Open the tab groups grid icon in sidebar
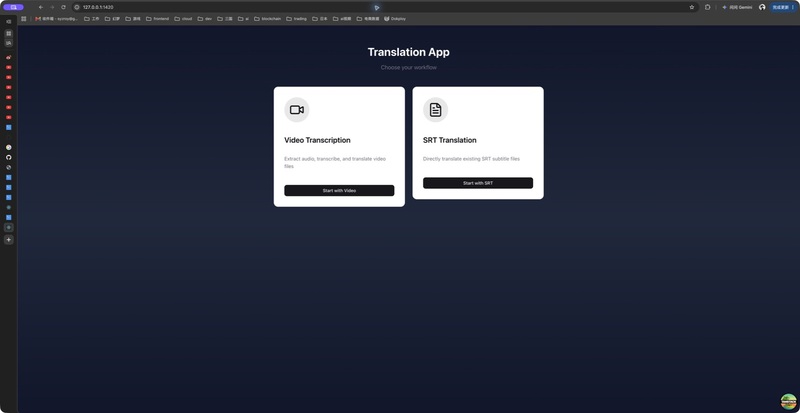 9,33
